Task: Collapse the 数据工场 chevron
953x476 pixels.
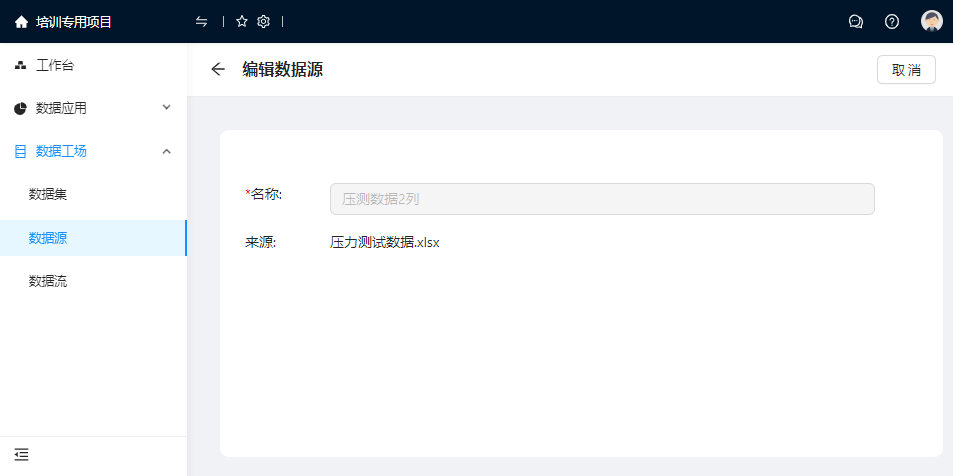Action: [x=167, y=151]
